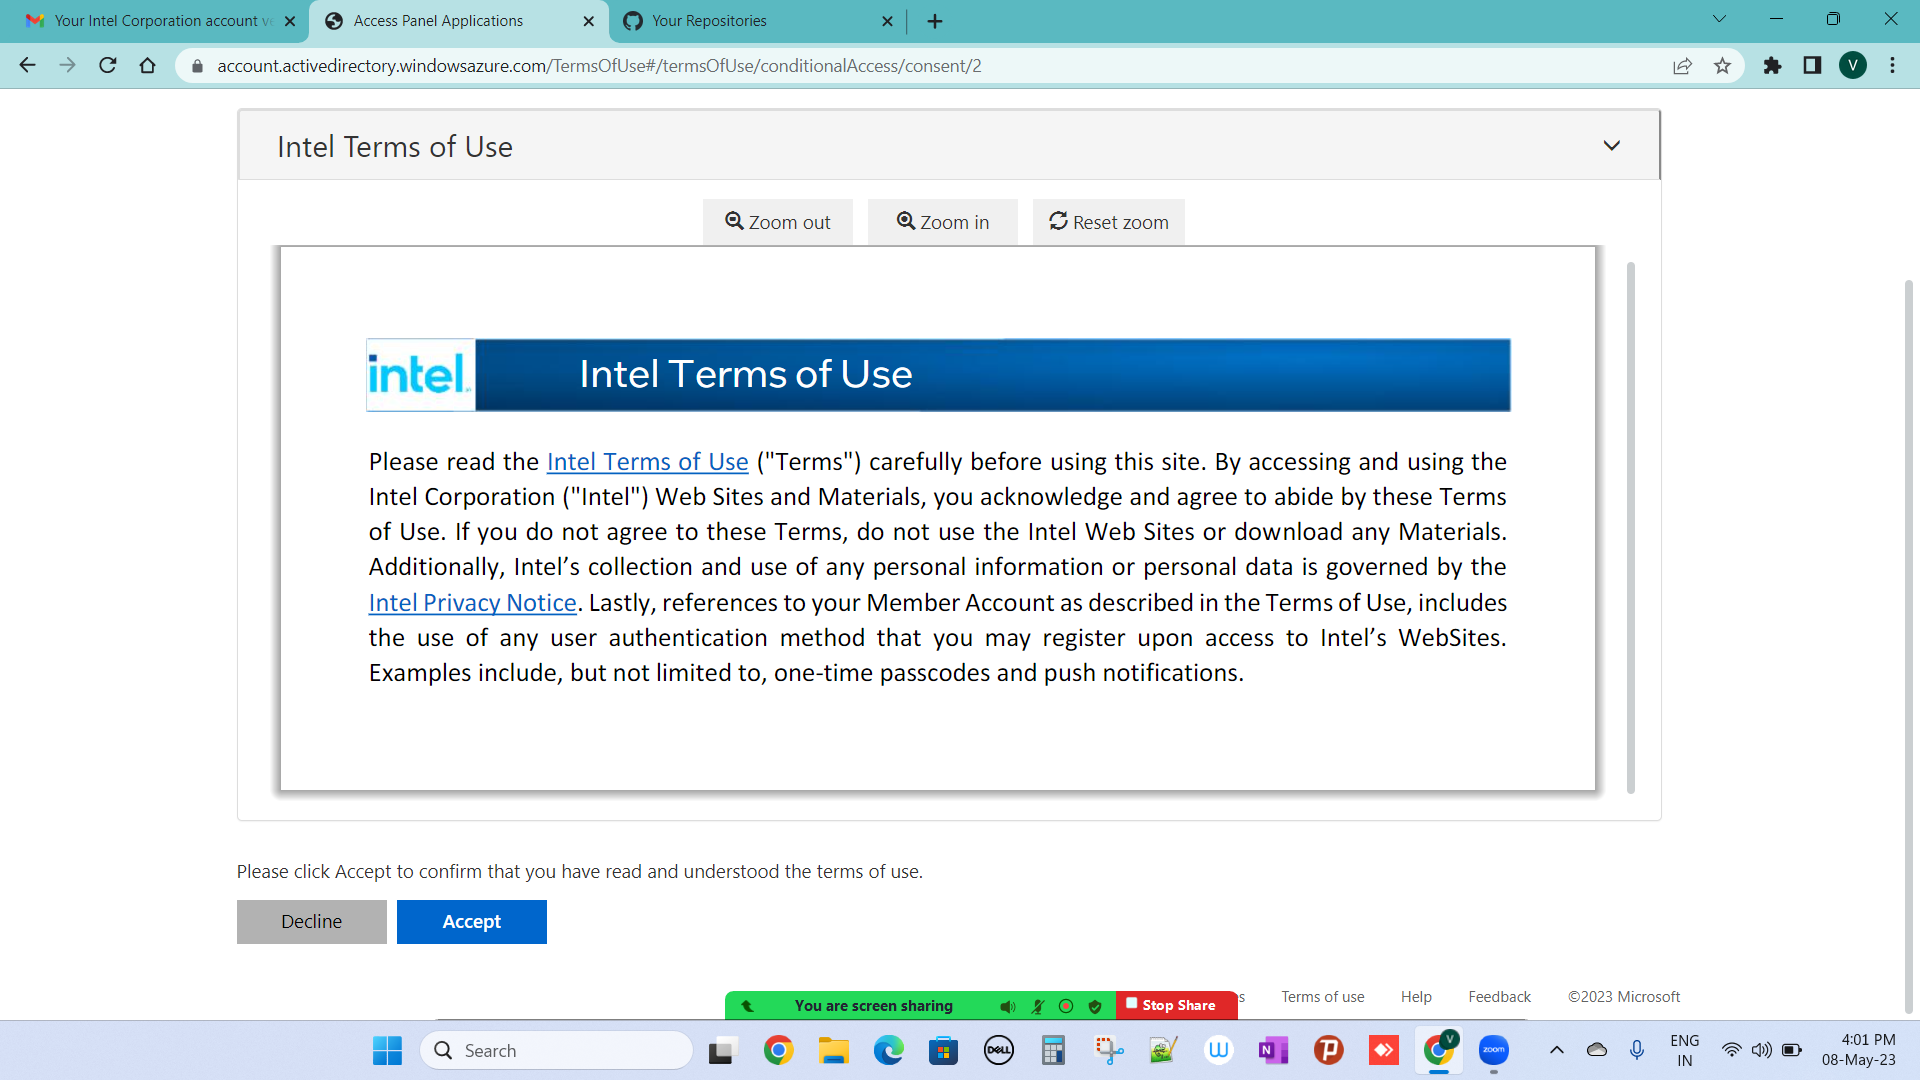Image resolution: width=1920 pixels, height=1080 pixels.
Task: Click the Zoom in magnifier button
Action: [x=942, y=222]
